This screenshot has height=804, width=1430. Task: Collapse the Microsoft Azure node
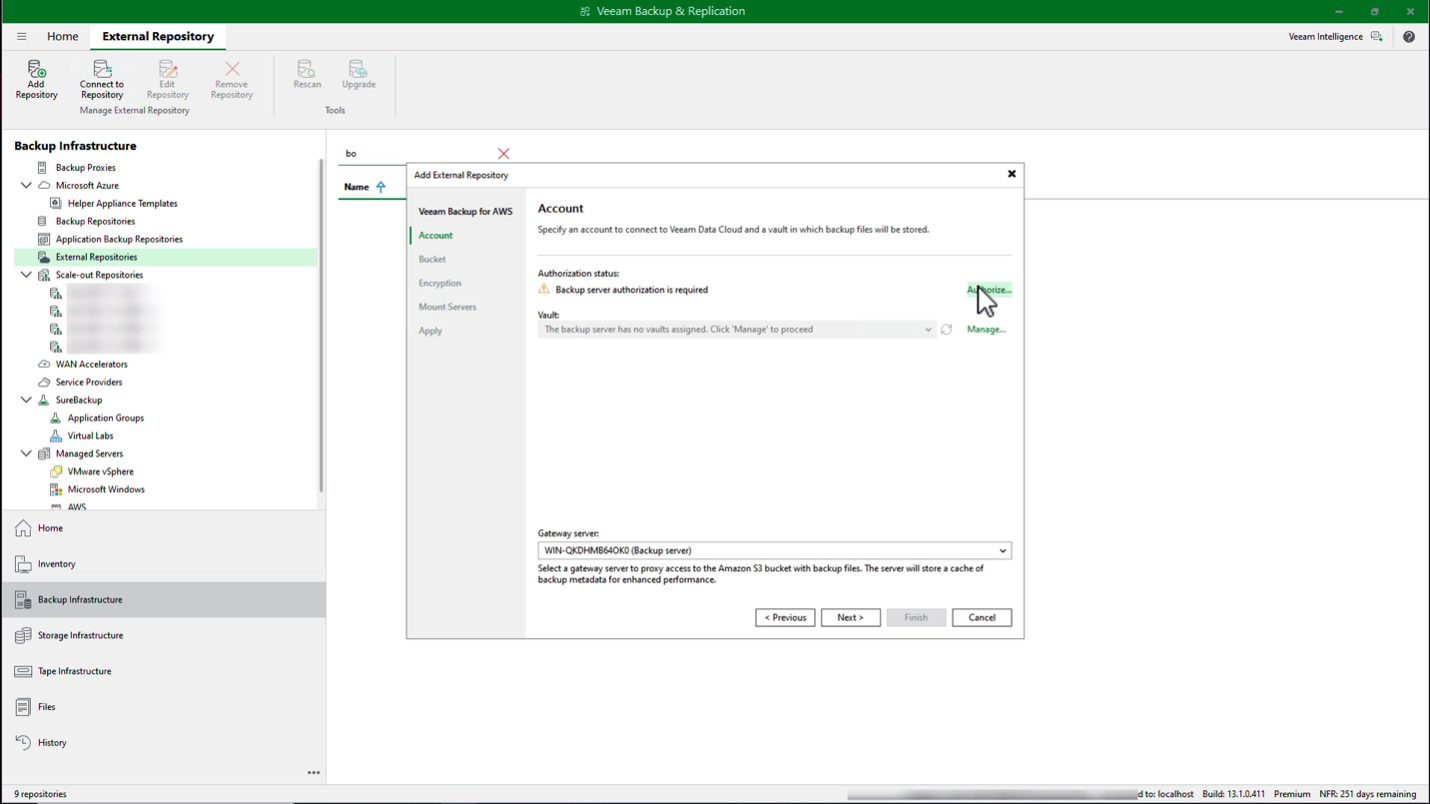tap(26, 185)
